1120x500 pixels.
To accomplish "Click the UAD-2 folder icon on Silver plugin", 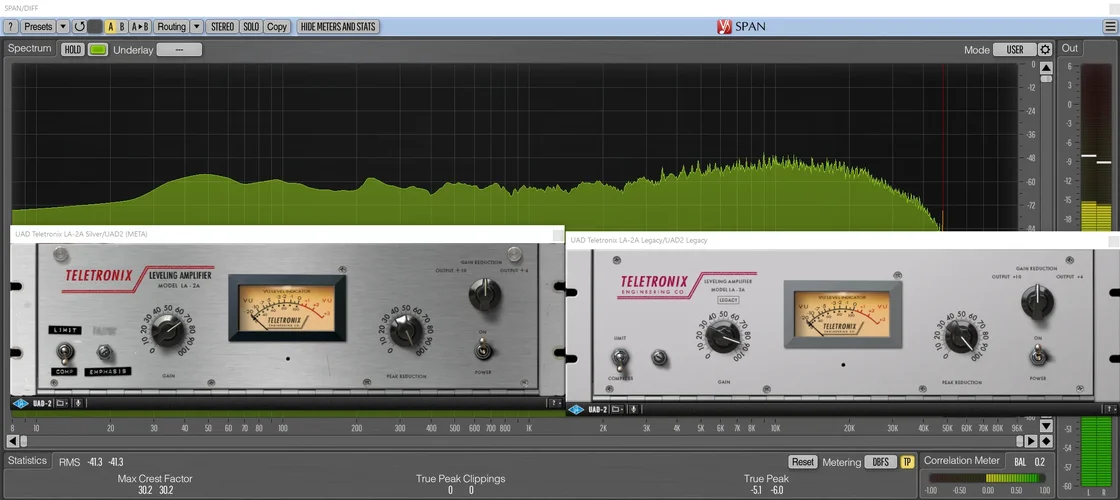I will [61, 403].
